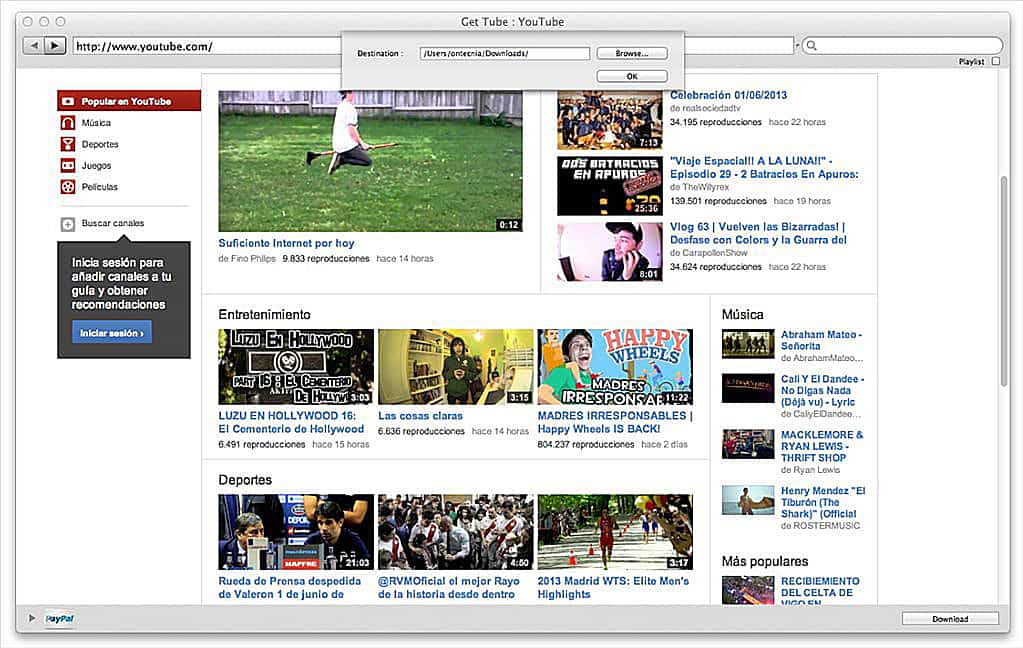Select the Películas film reel icon
1023x648 pixels.
click(68, 187)
